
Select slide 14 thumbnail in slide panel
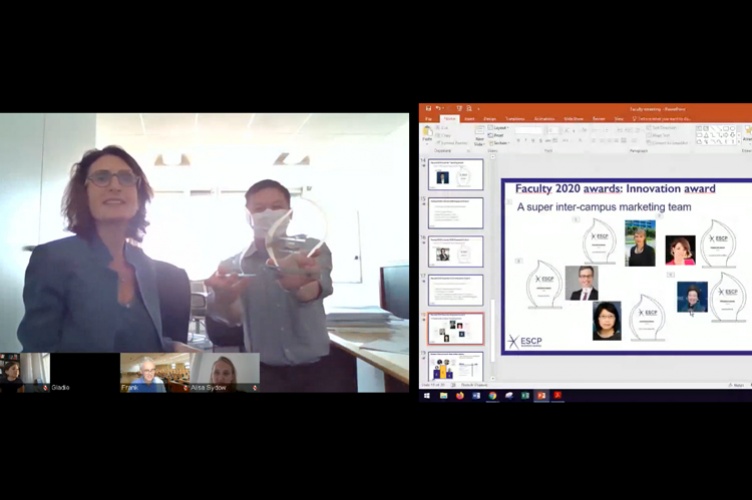click(456, 174)
